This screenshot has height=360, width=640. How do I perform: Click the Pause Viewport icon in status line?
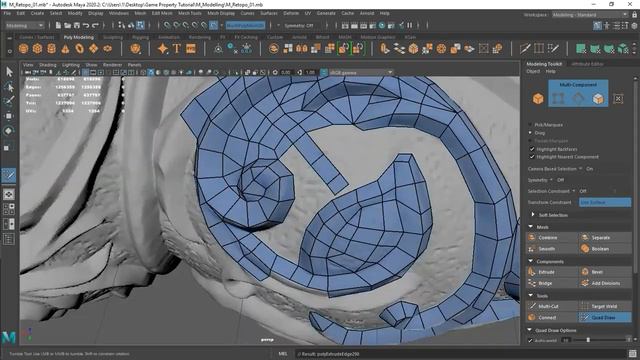409,25
